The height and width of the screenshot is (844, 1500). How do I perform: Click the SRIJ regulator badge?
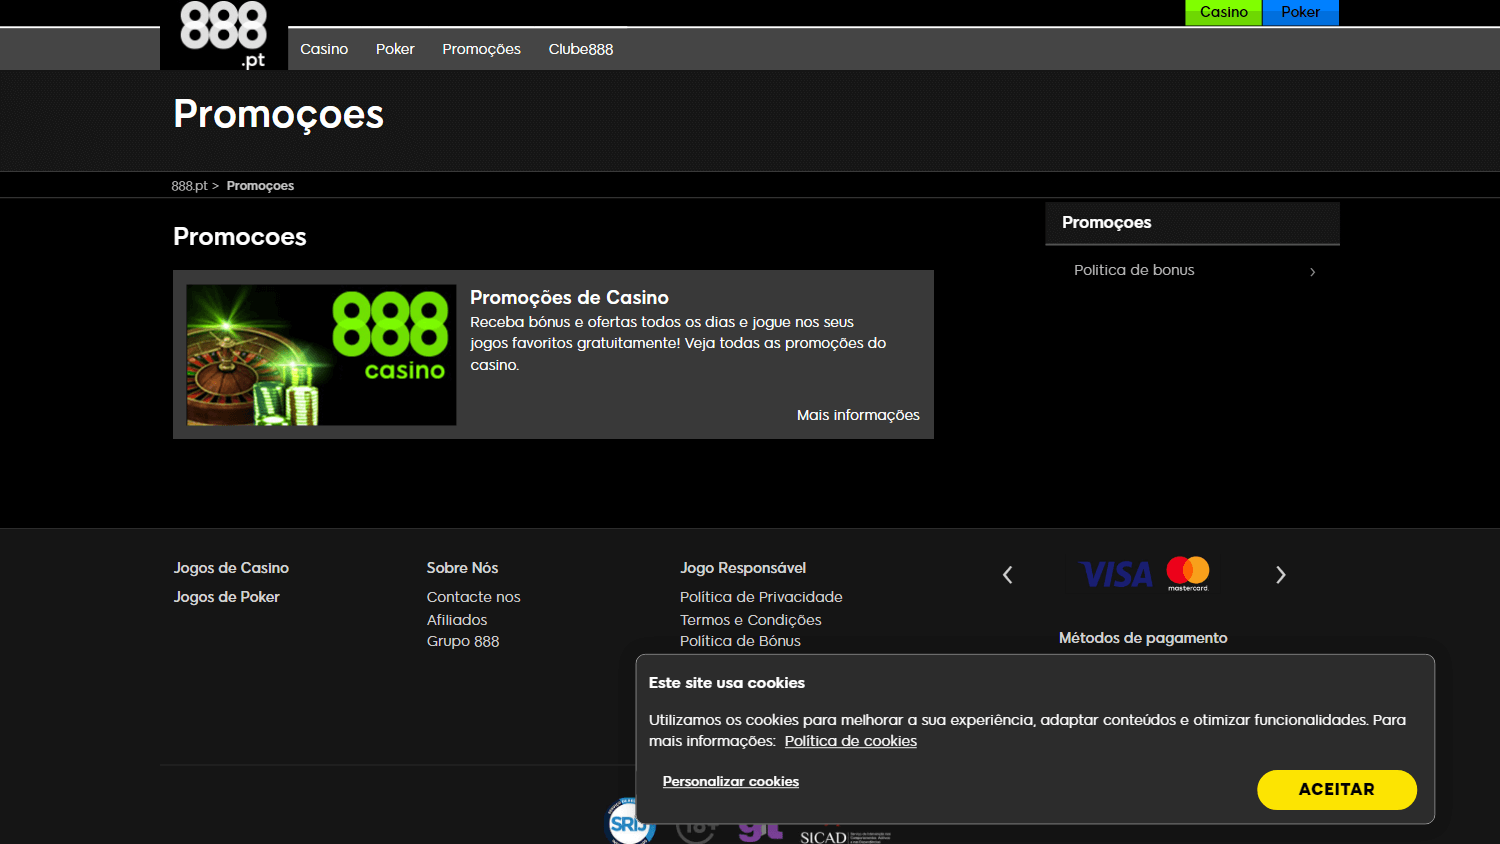(x=630, y=822)
